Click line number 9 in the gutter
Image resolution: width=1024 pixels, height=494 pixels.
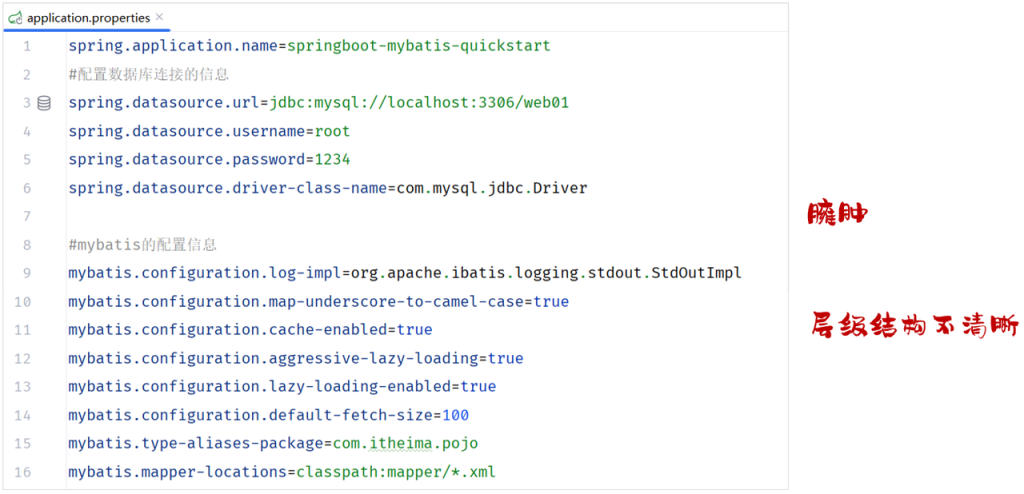(x=26, y=273)
